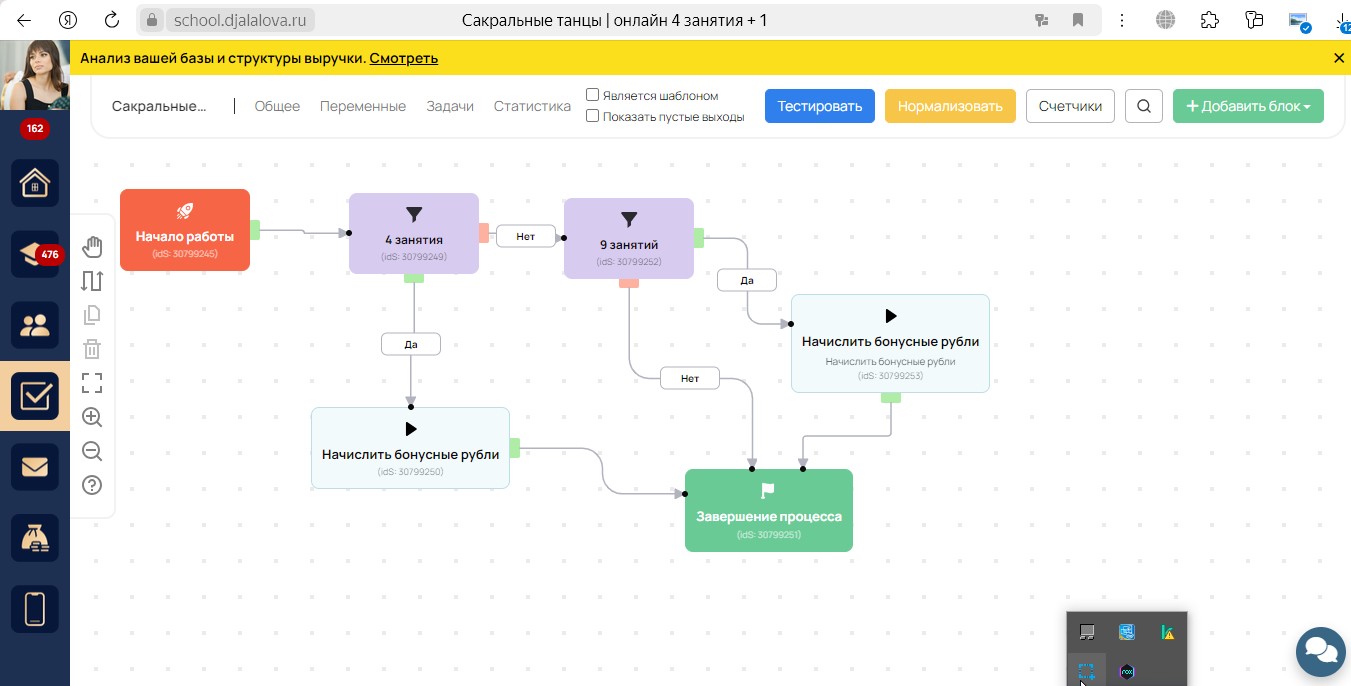Close the yellow notification banner
This screenshot has width=1351, height=686.
(x=1339, y=58)
